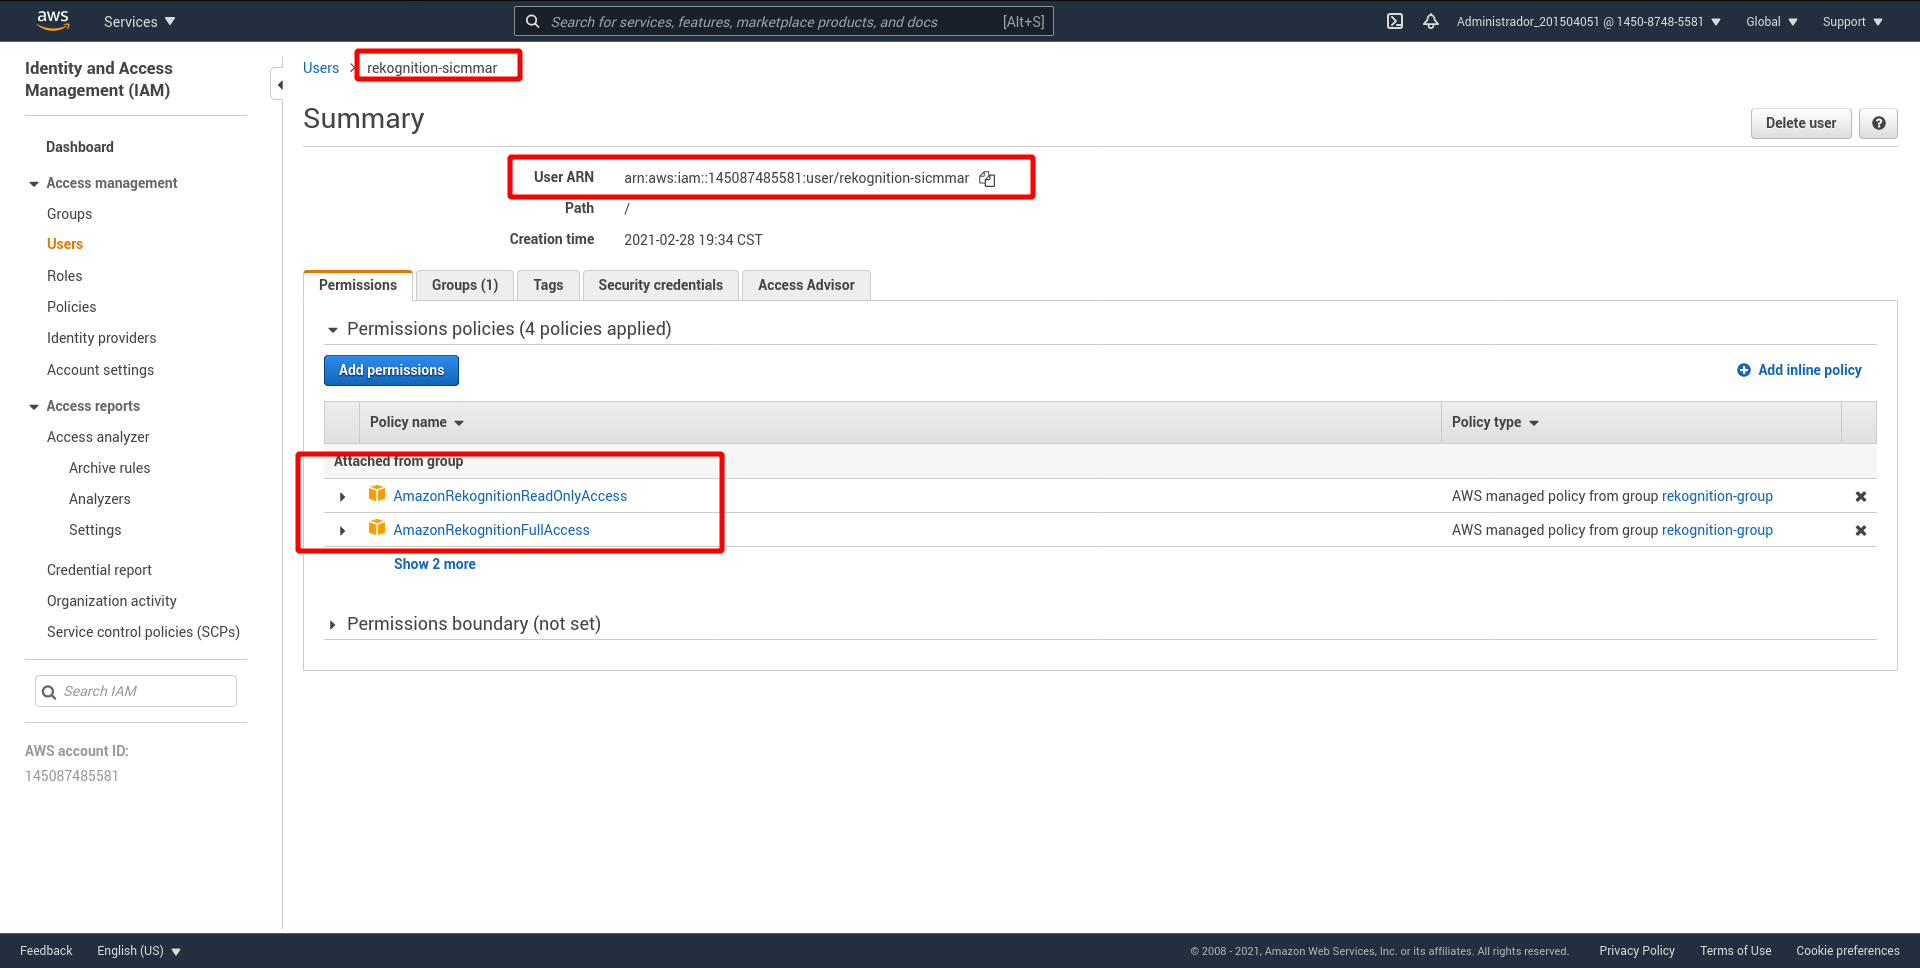1920x968 pixels.
Task: Switch to the Security credentials tab
Action: 660,285
